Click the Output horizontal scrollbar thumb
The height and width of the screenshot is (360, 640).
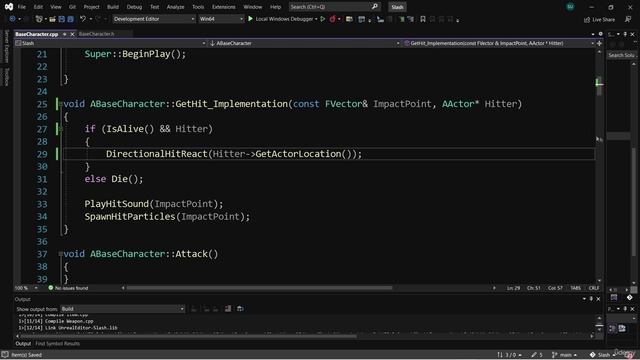coord(188,336)
